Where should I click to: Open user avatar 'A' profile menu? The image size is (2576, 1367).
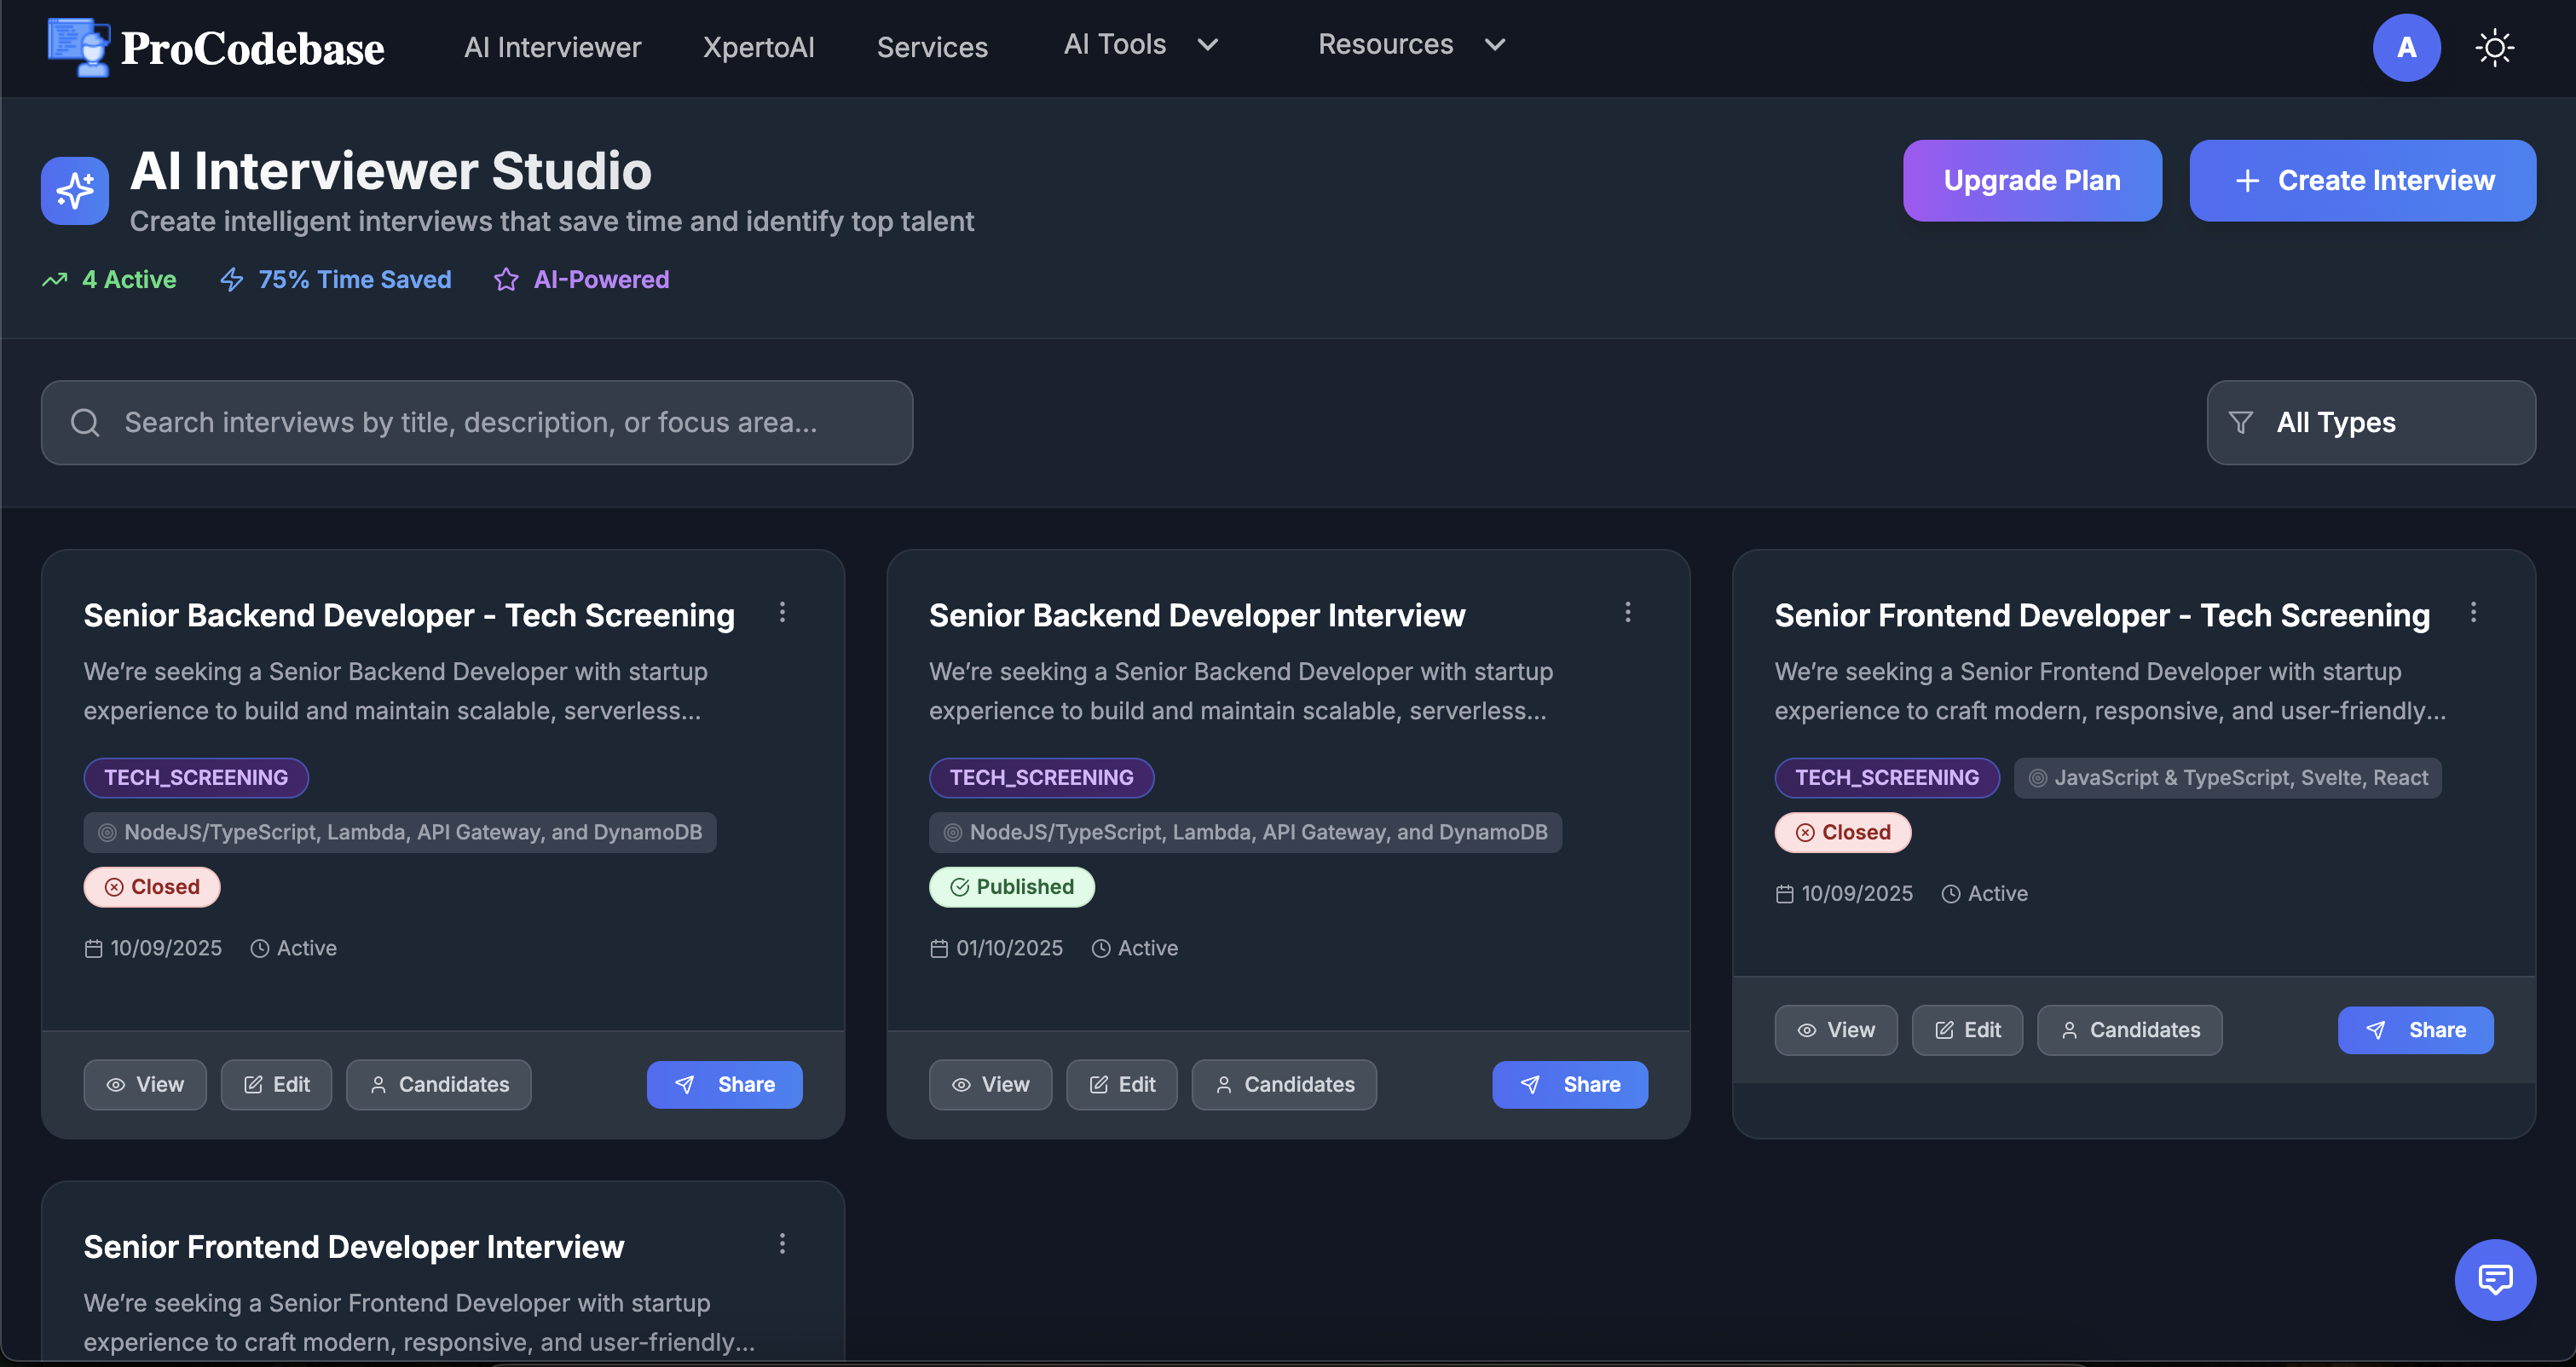click(2406, 47)
